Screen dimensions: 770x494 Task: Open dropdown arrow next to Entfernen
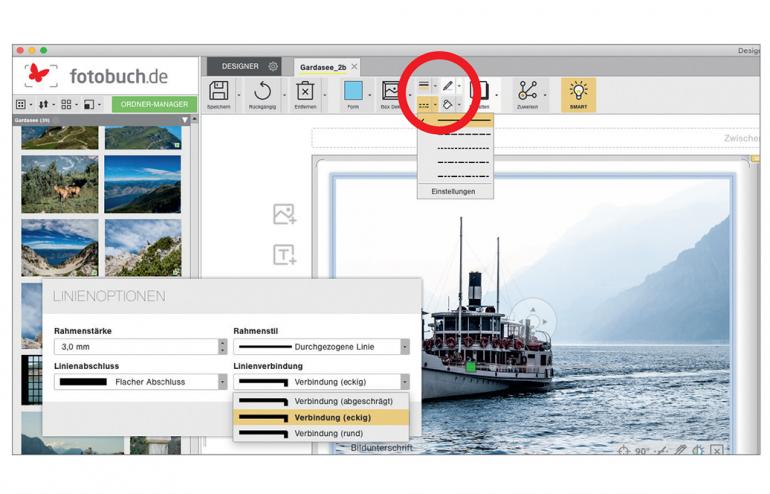[325, 94]
